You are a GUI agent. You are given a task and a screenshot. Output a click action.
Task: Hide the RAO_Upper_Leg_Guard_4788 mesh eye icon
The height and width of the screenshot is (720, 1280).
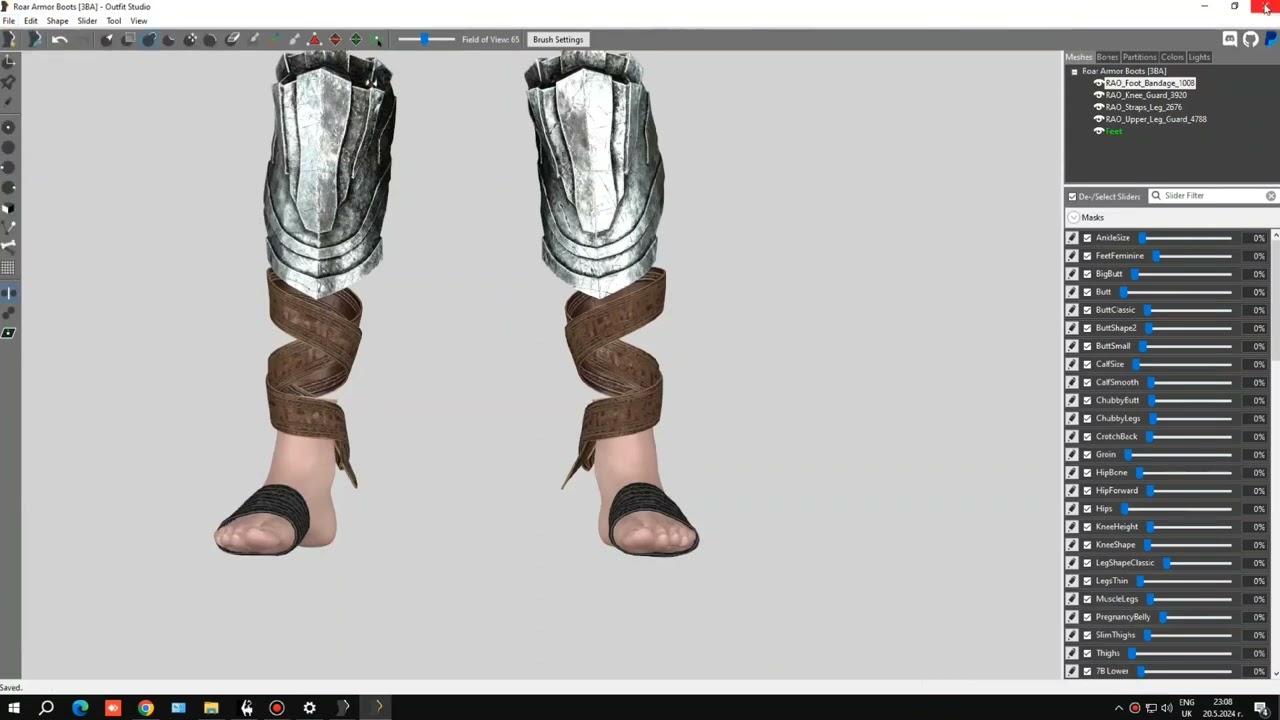(1099, 119)
